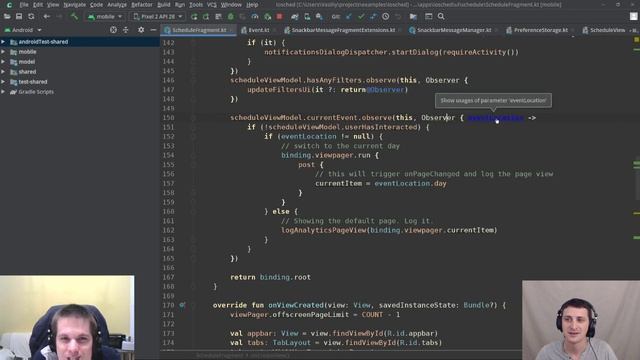Click the Search Everywhere magnifier icon
Screen dimensions: 640x360
click(441, 17)
